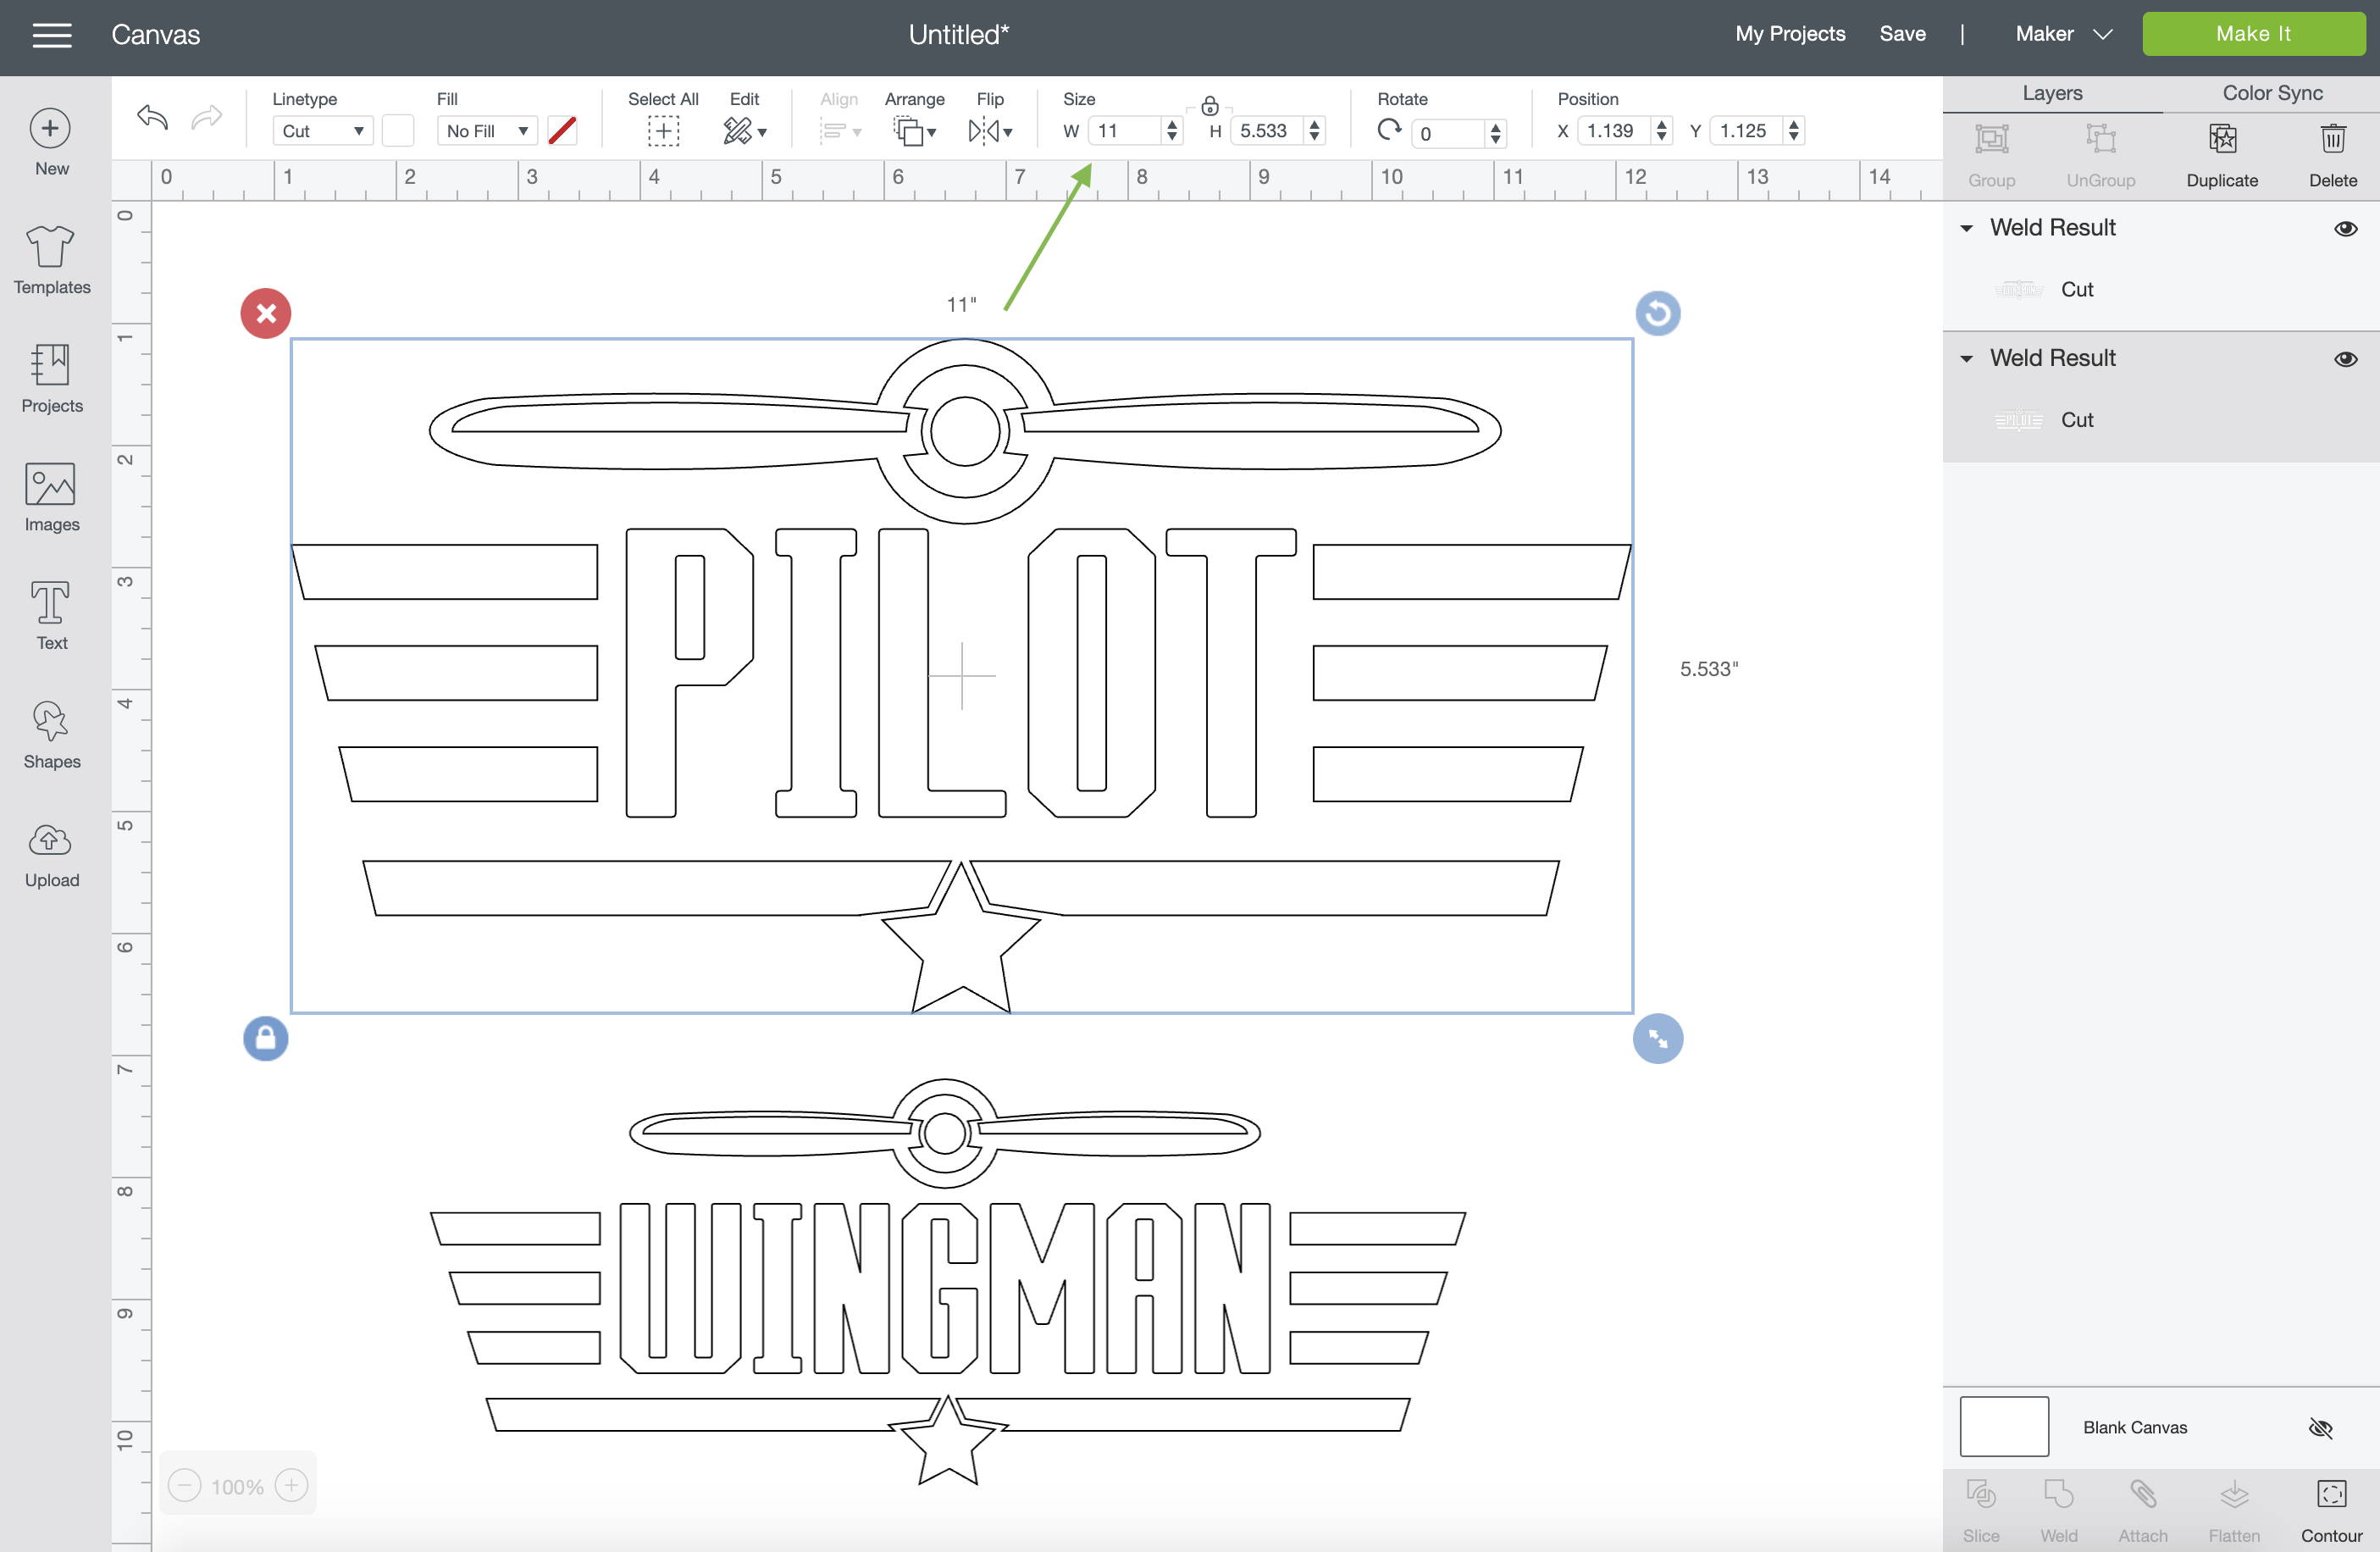This screenshot has height=1552, width=2380.
Task: Collapse the first Weld Result group
Action: 1966,229
